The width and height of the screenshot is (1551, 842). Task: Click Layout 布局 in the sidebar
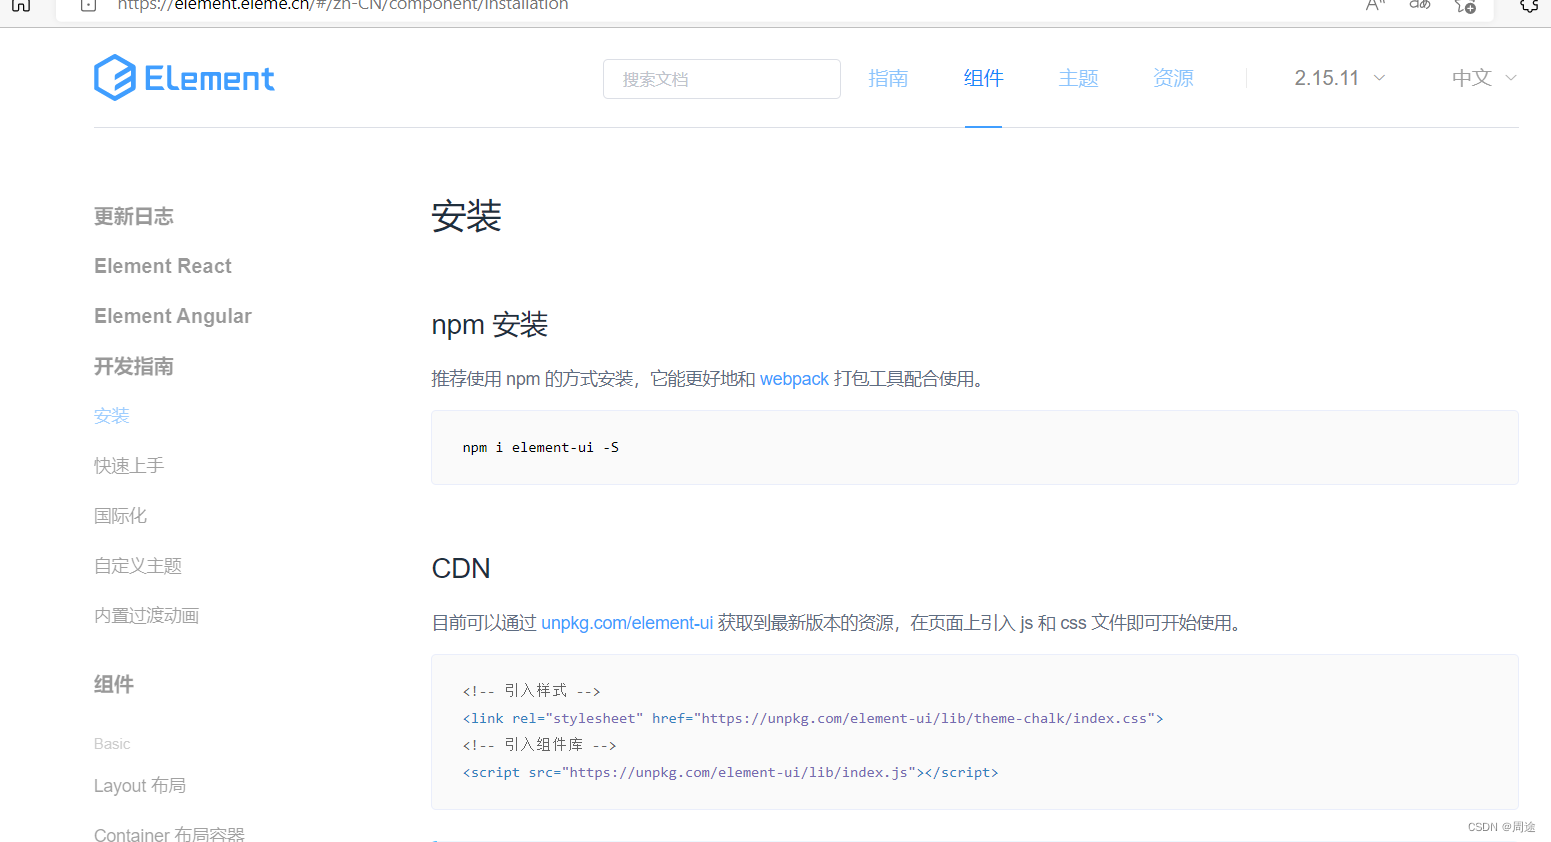click(140, 785)
